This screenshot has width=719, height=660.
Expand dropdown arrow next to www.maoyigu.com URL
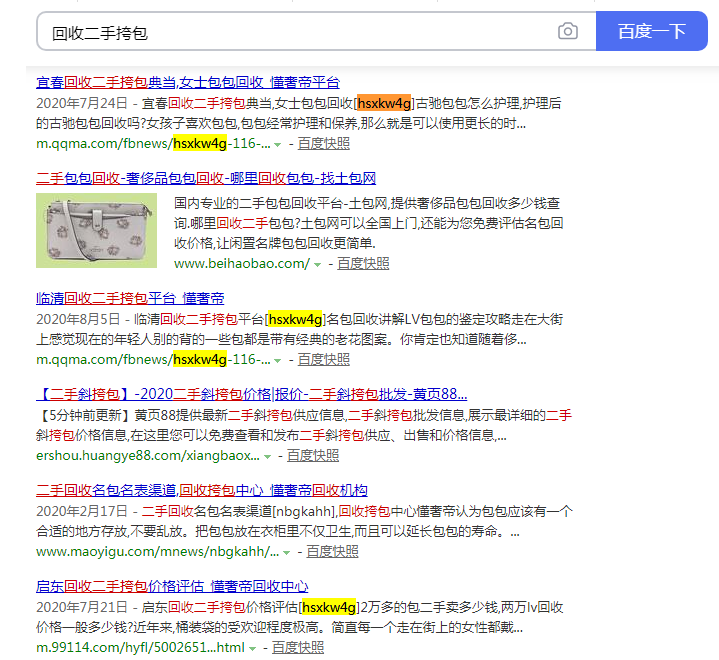pos(287,553)
